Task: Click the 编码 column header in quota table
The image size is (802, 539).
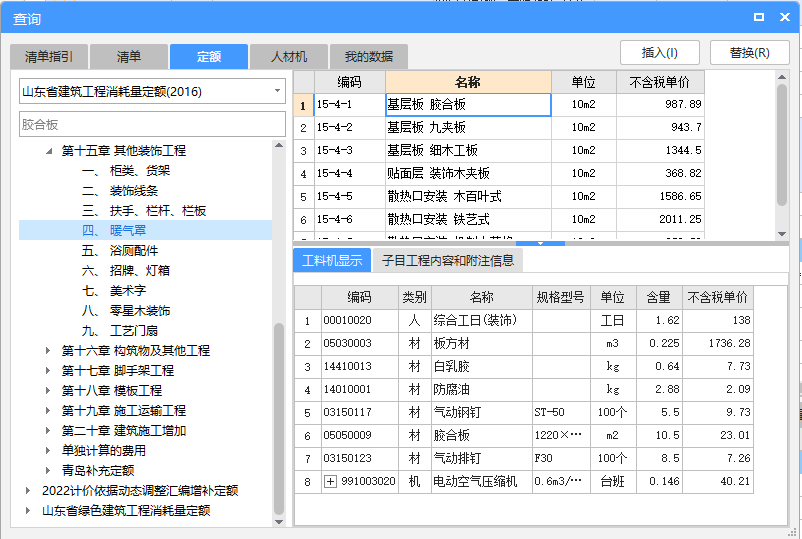Action: 349,82
